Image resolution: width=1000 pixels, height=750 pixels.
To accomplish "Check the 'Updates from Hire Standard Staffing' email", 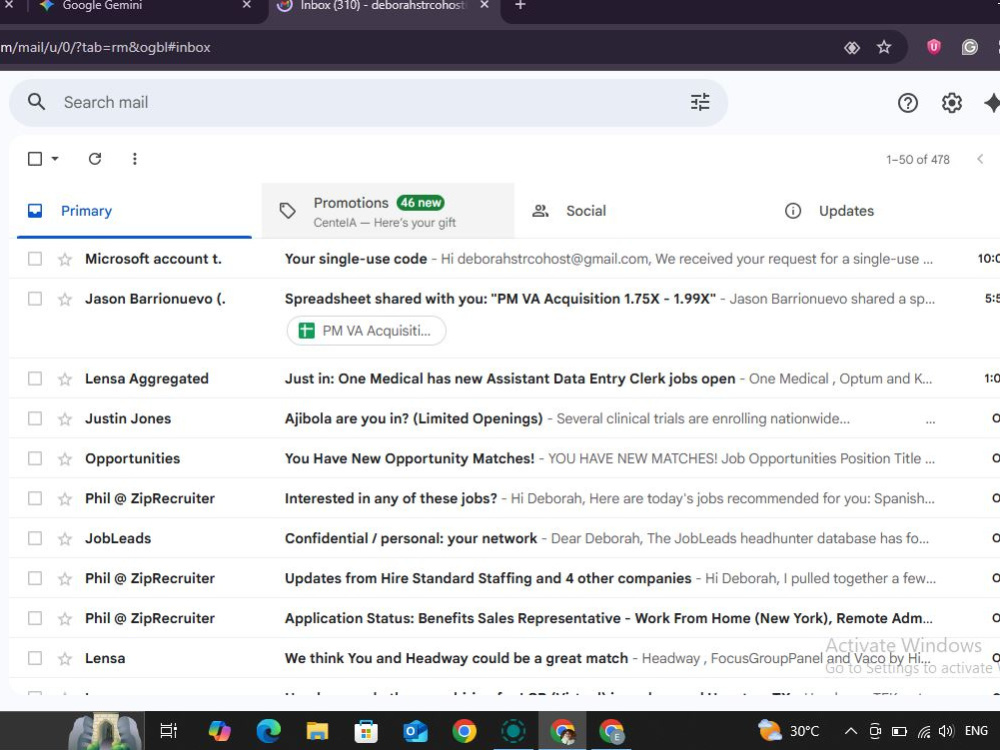I will 35,578.
